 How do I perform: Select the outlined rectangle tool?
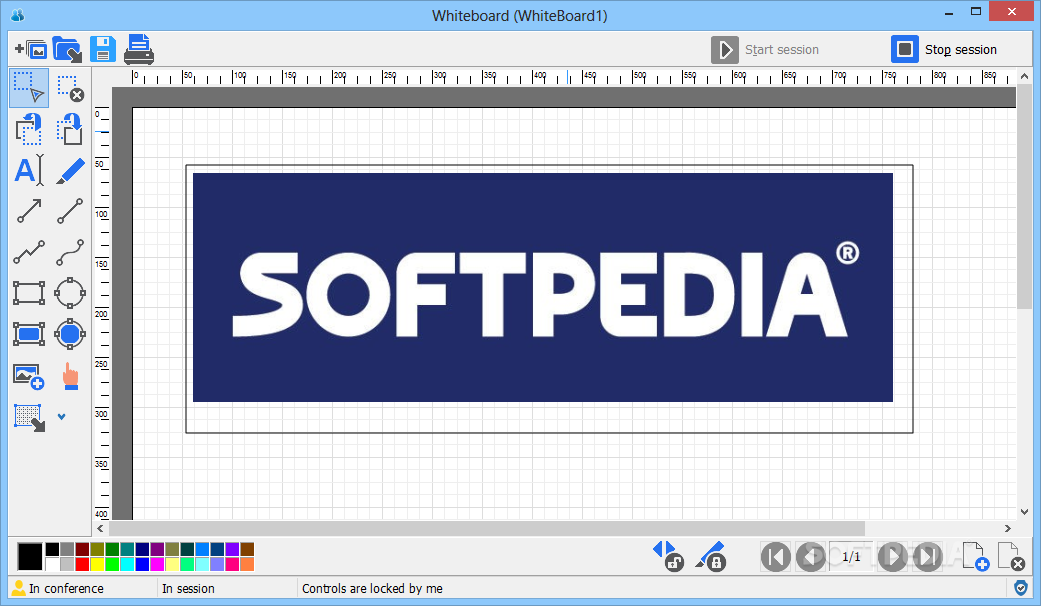[29, 293]
